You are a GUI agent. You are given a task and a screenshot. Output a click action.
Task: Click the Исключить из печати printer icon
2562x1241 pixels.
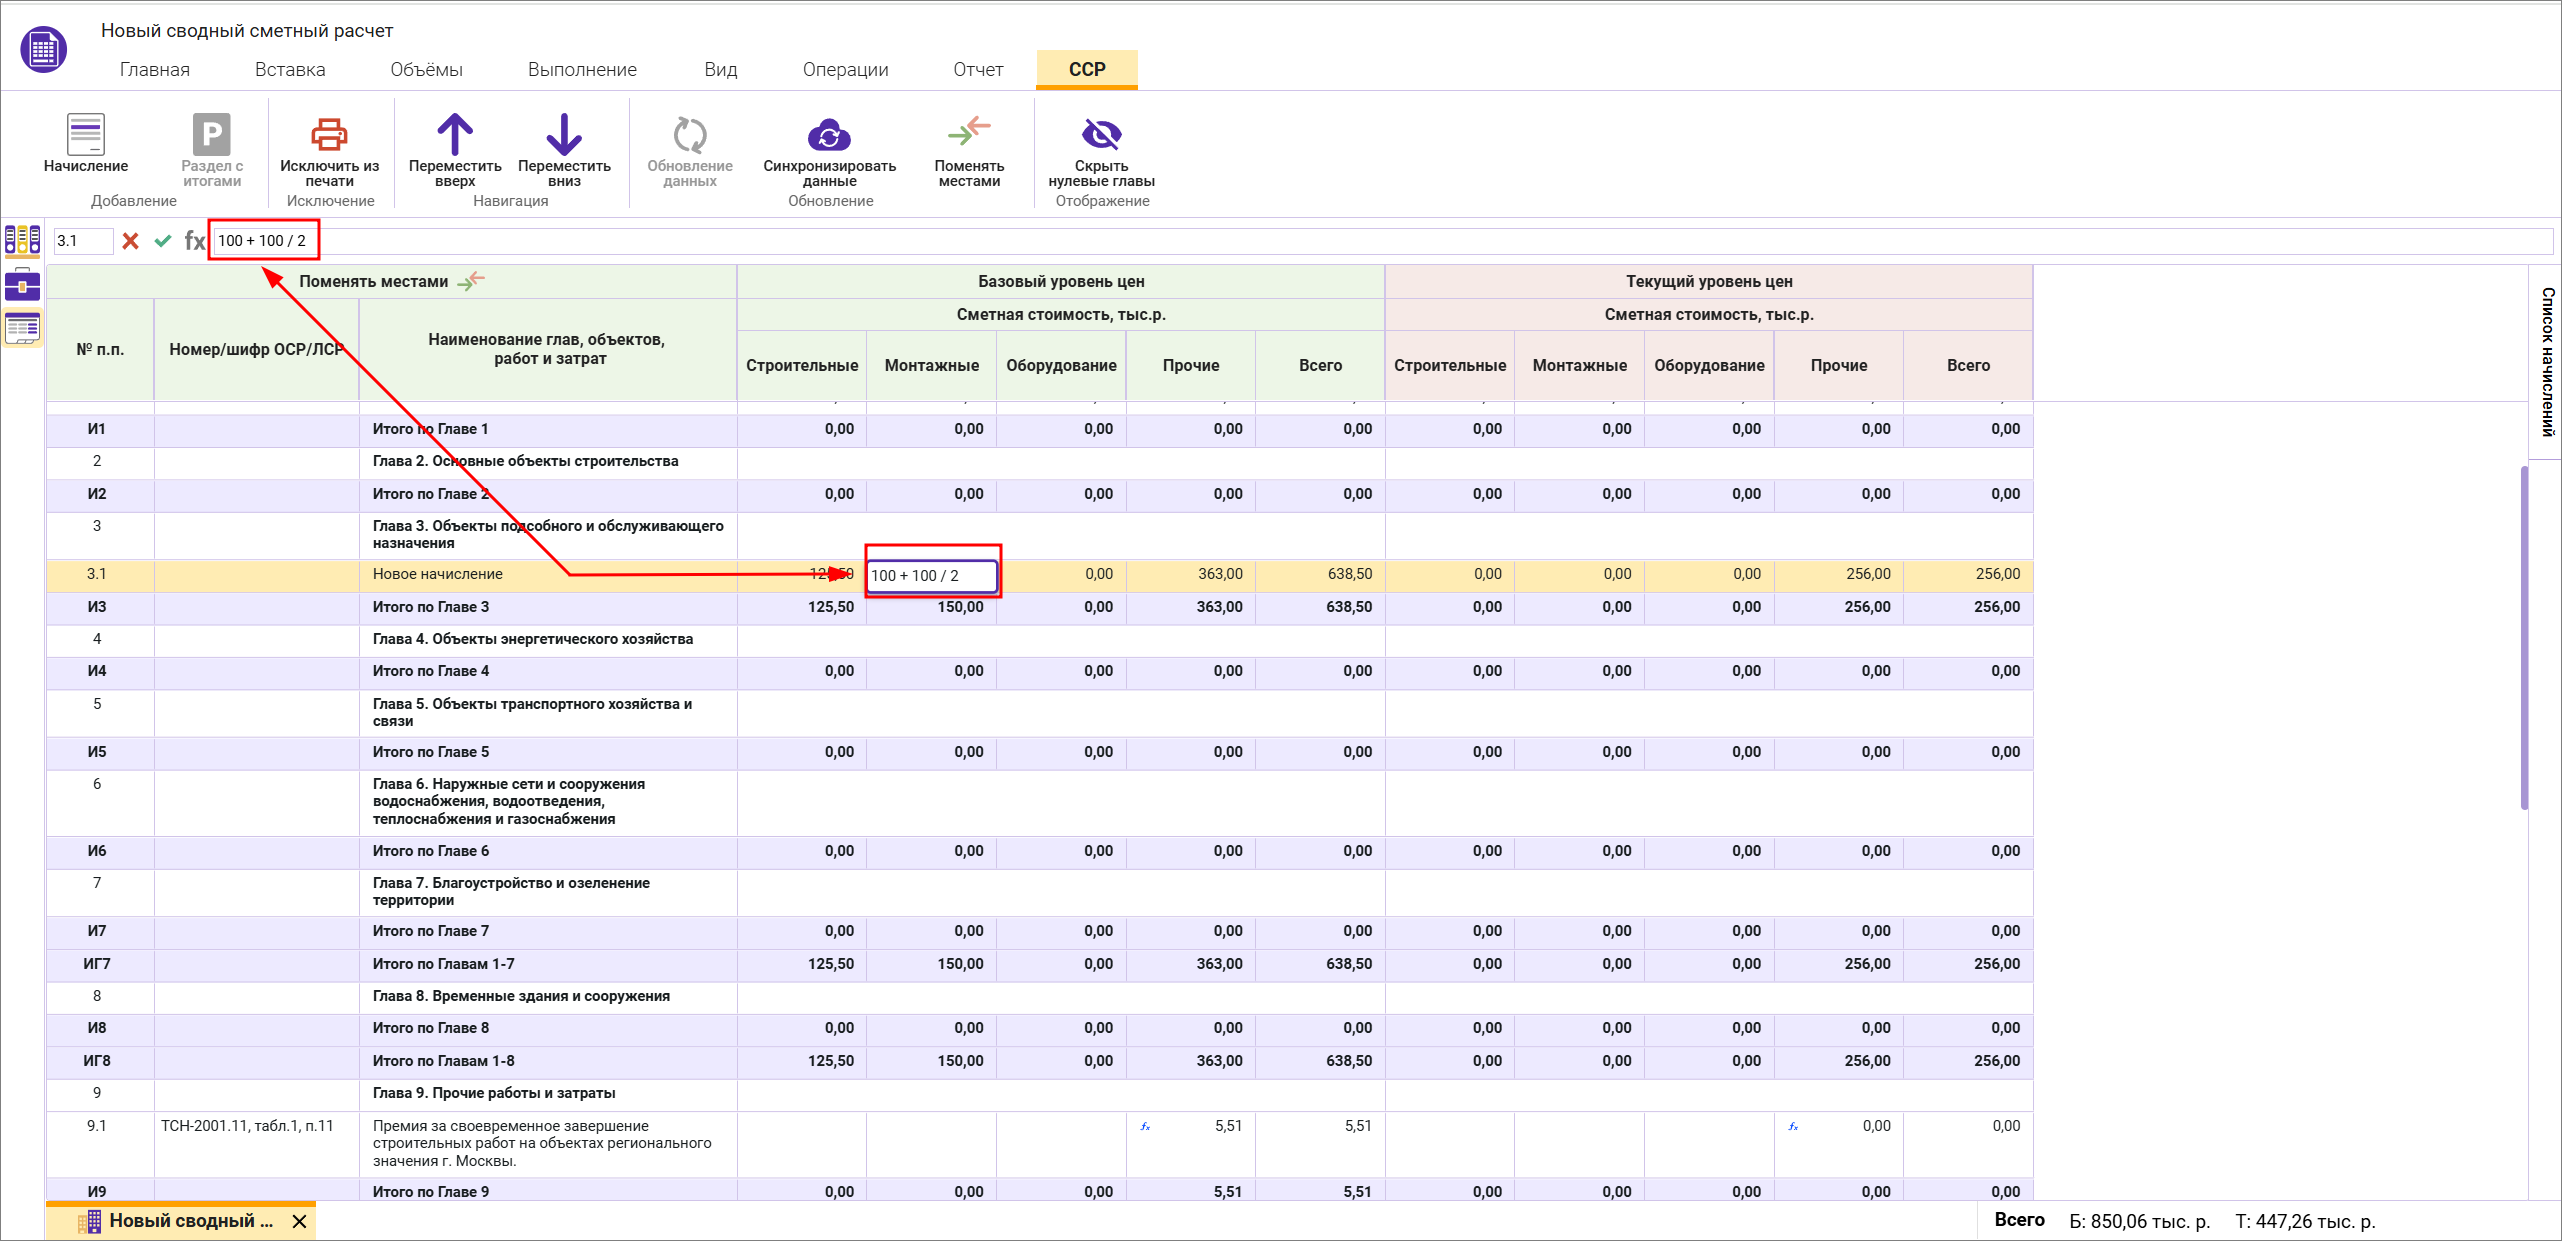tap(329, 135)
